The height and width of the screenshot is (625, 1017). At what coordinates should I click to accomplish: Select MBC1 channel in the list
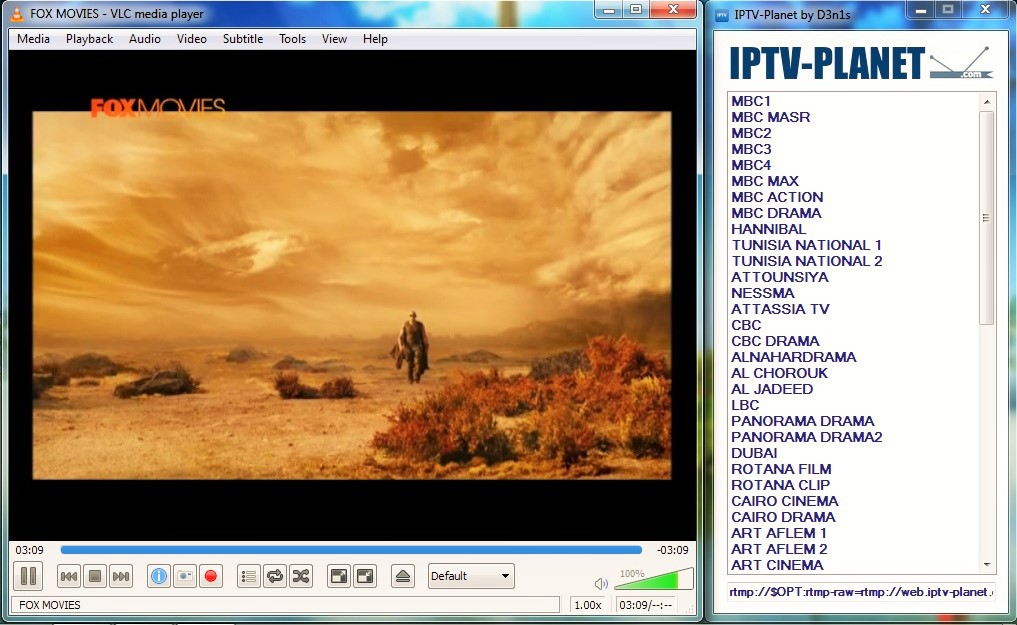click(x=751, y=101)
